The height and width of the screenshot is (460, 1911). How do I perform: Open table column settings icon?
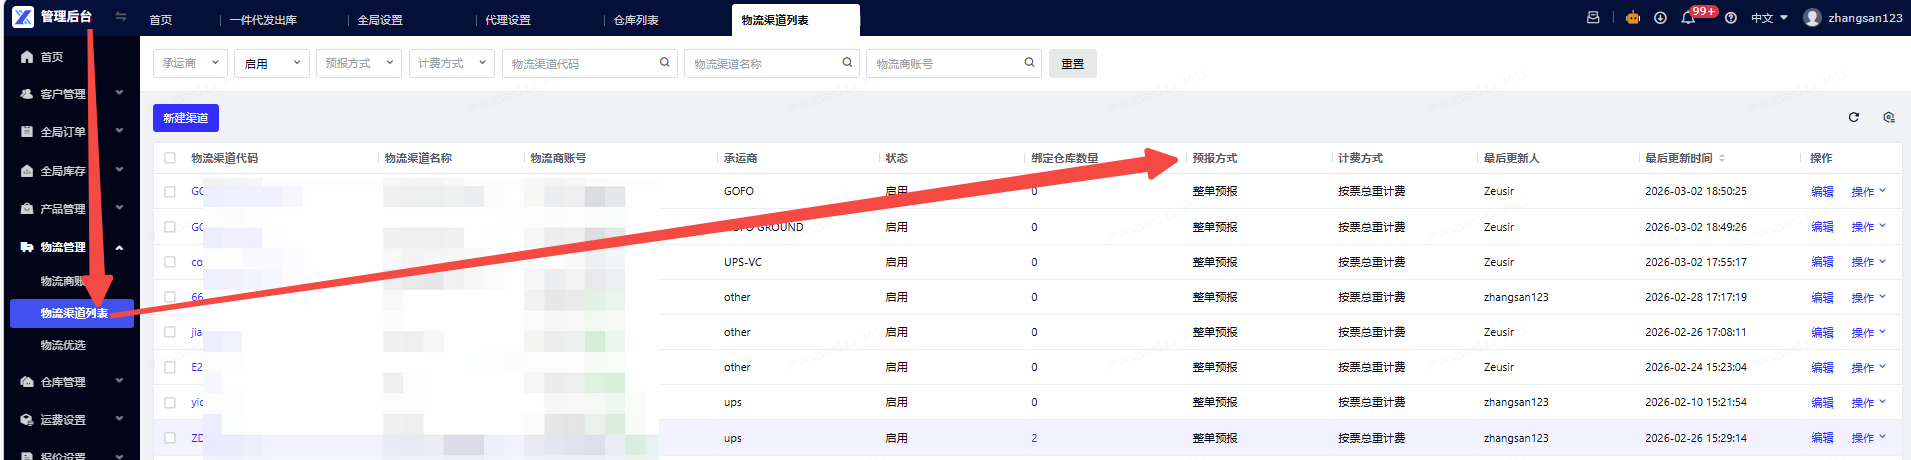(1888, 117)
